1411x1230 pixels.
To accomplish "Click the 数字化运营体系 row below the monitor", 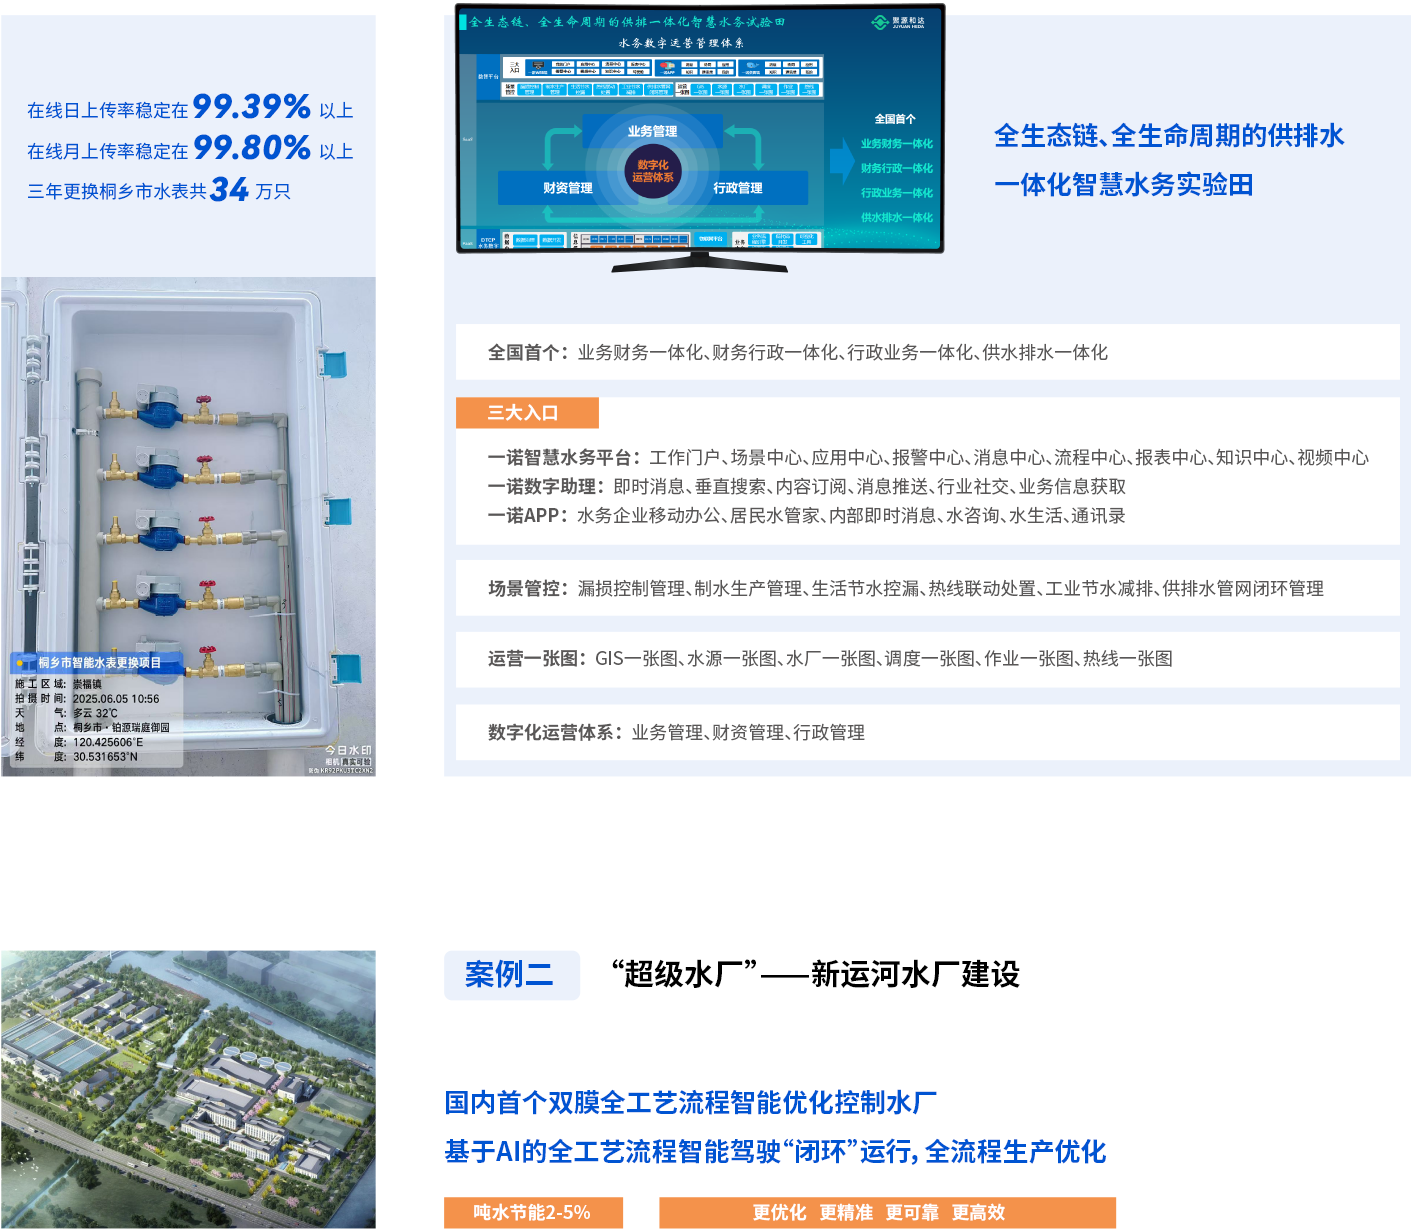I will pyautogui.click(x=927, y=732).
